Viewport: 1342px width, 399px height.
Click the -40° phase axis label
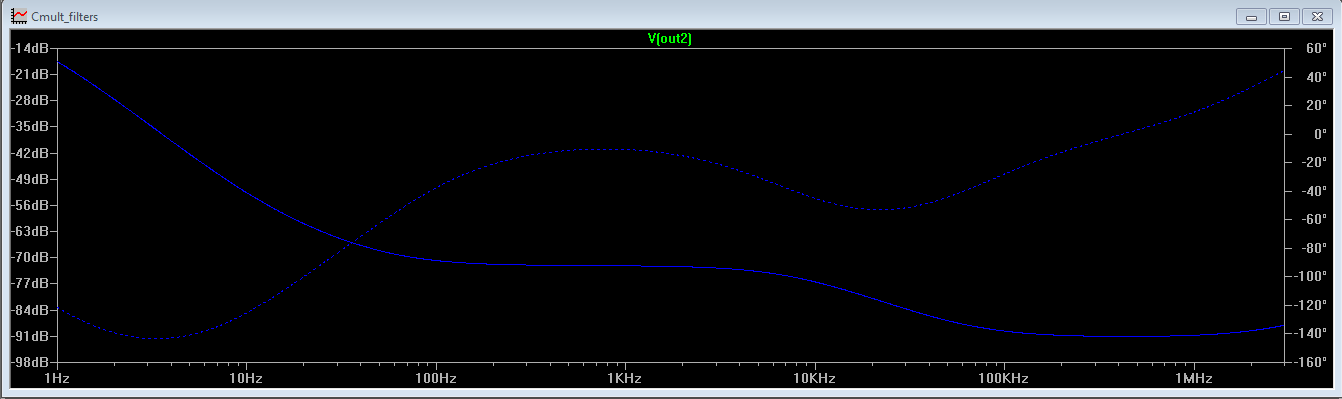pos(1313,191)
